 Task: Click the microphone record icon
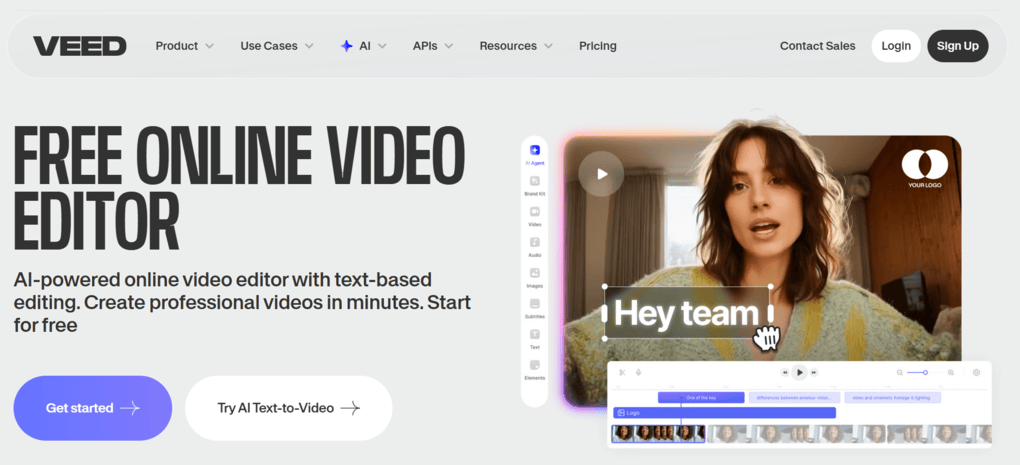coord(639,373)
